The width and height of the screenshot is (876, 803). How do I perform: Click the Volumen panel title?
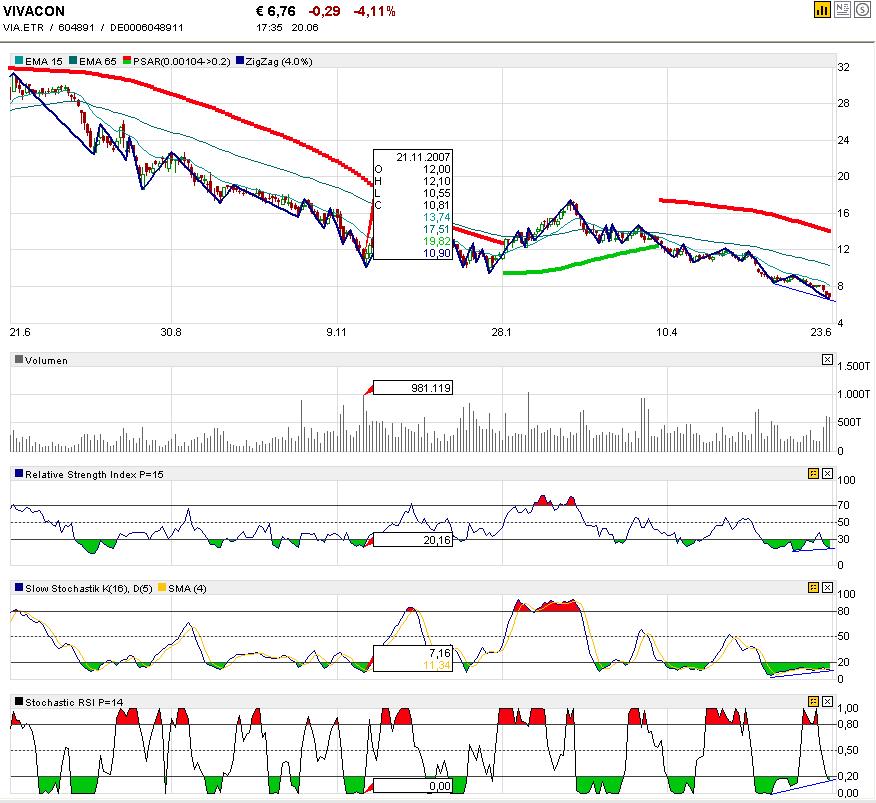click(46, 360)
